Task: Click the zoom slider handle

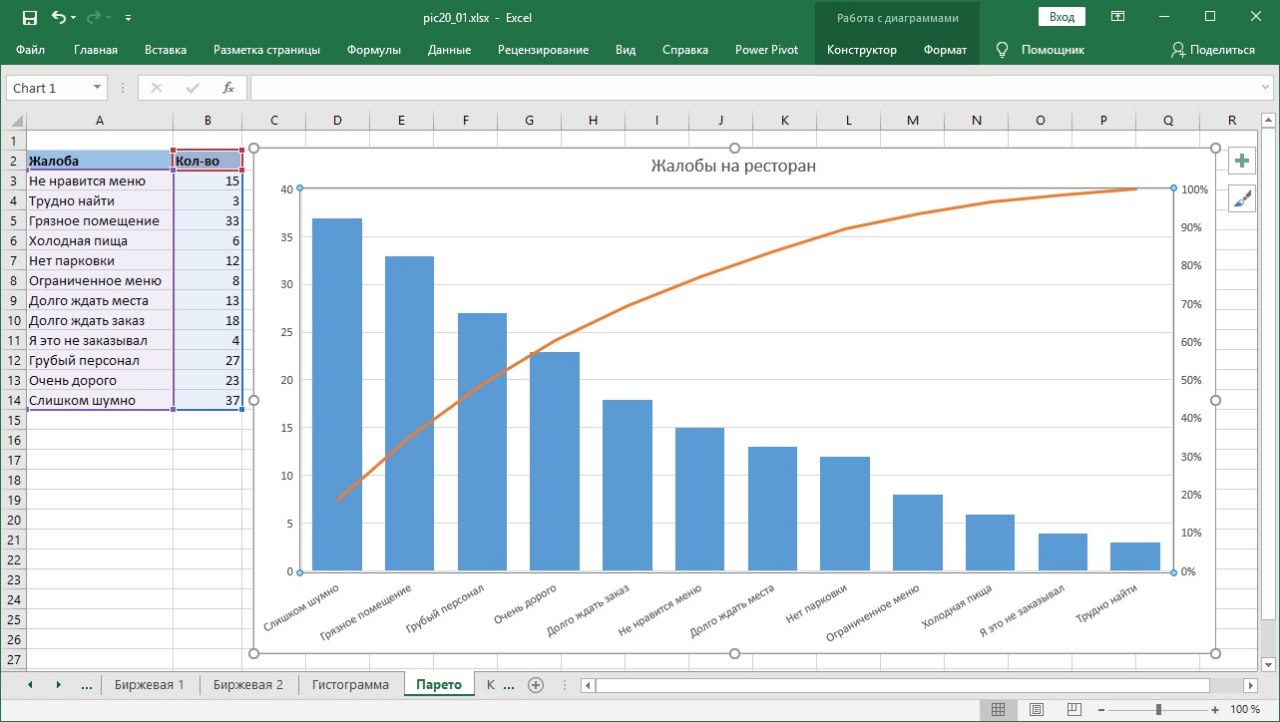Action: pos(1160,709)
